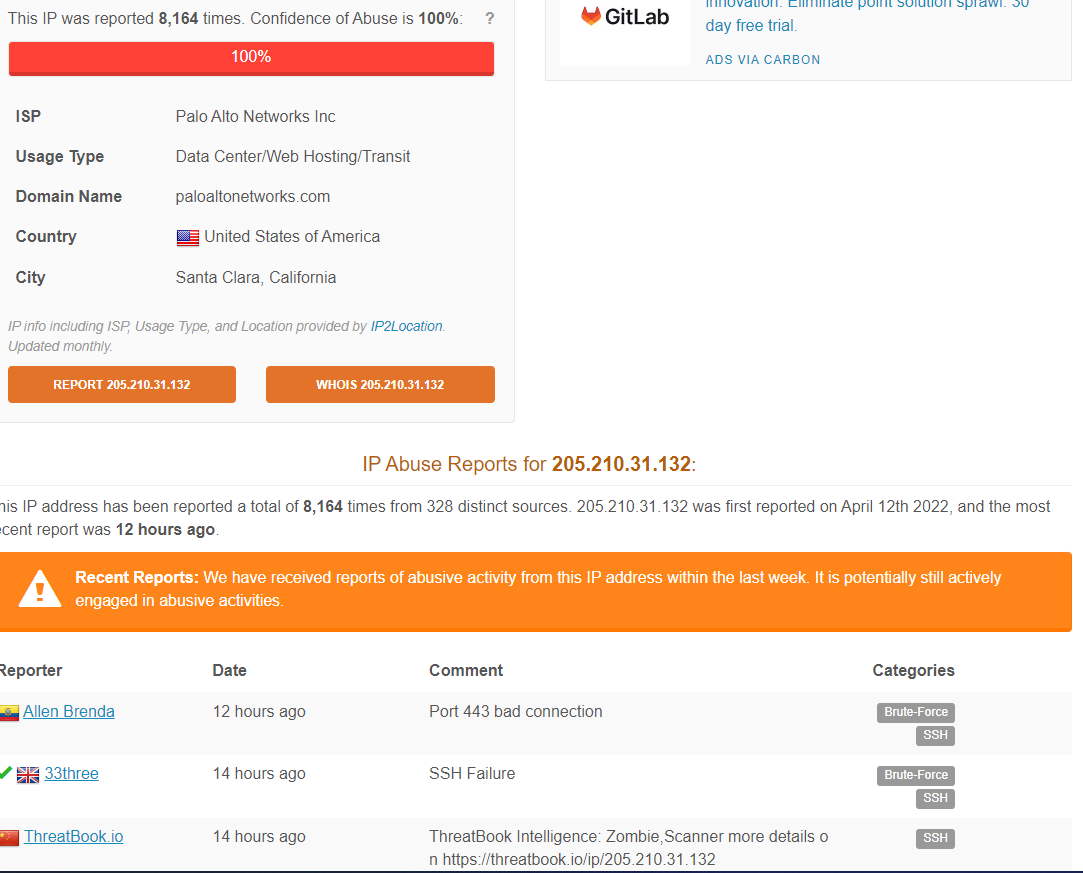The height and width of the screenshot is (873, 1083).
Task: Click the Ecuador flag beside Allen Brenda
Action: pyautogui.click(x=9, y=713)
